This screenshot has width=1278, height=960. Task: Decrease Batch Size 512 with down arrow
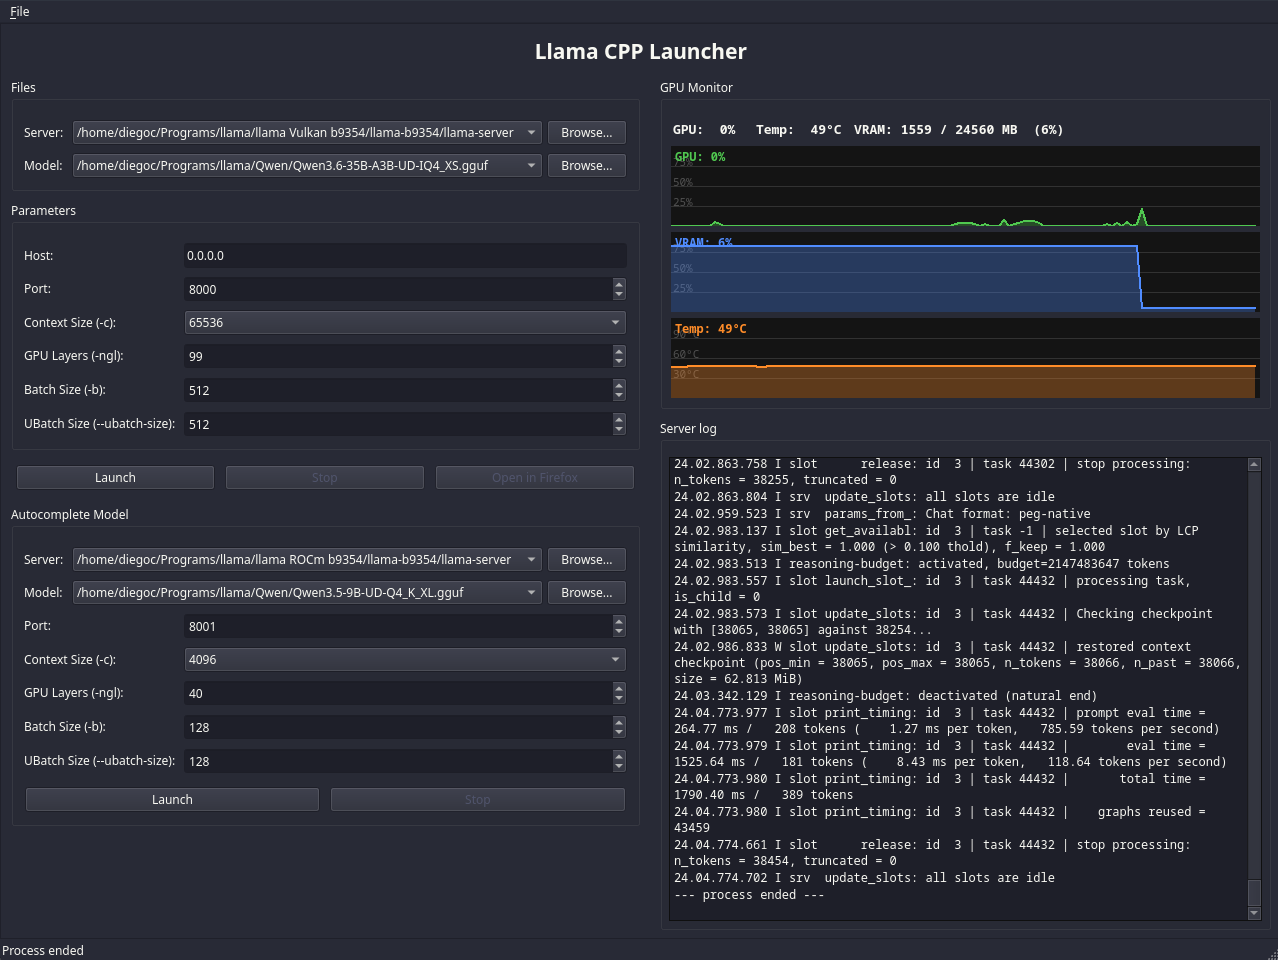click(x=619, y=396)
